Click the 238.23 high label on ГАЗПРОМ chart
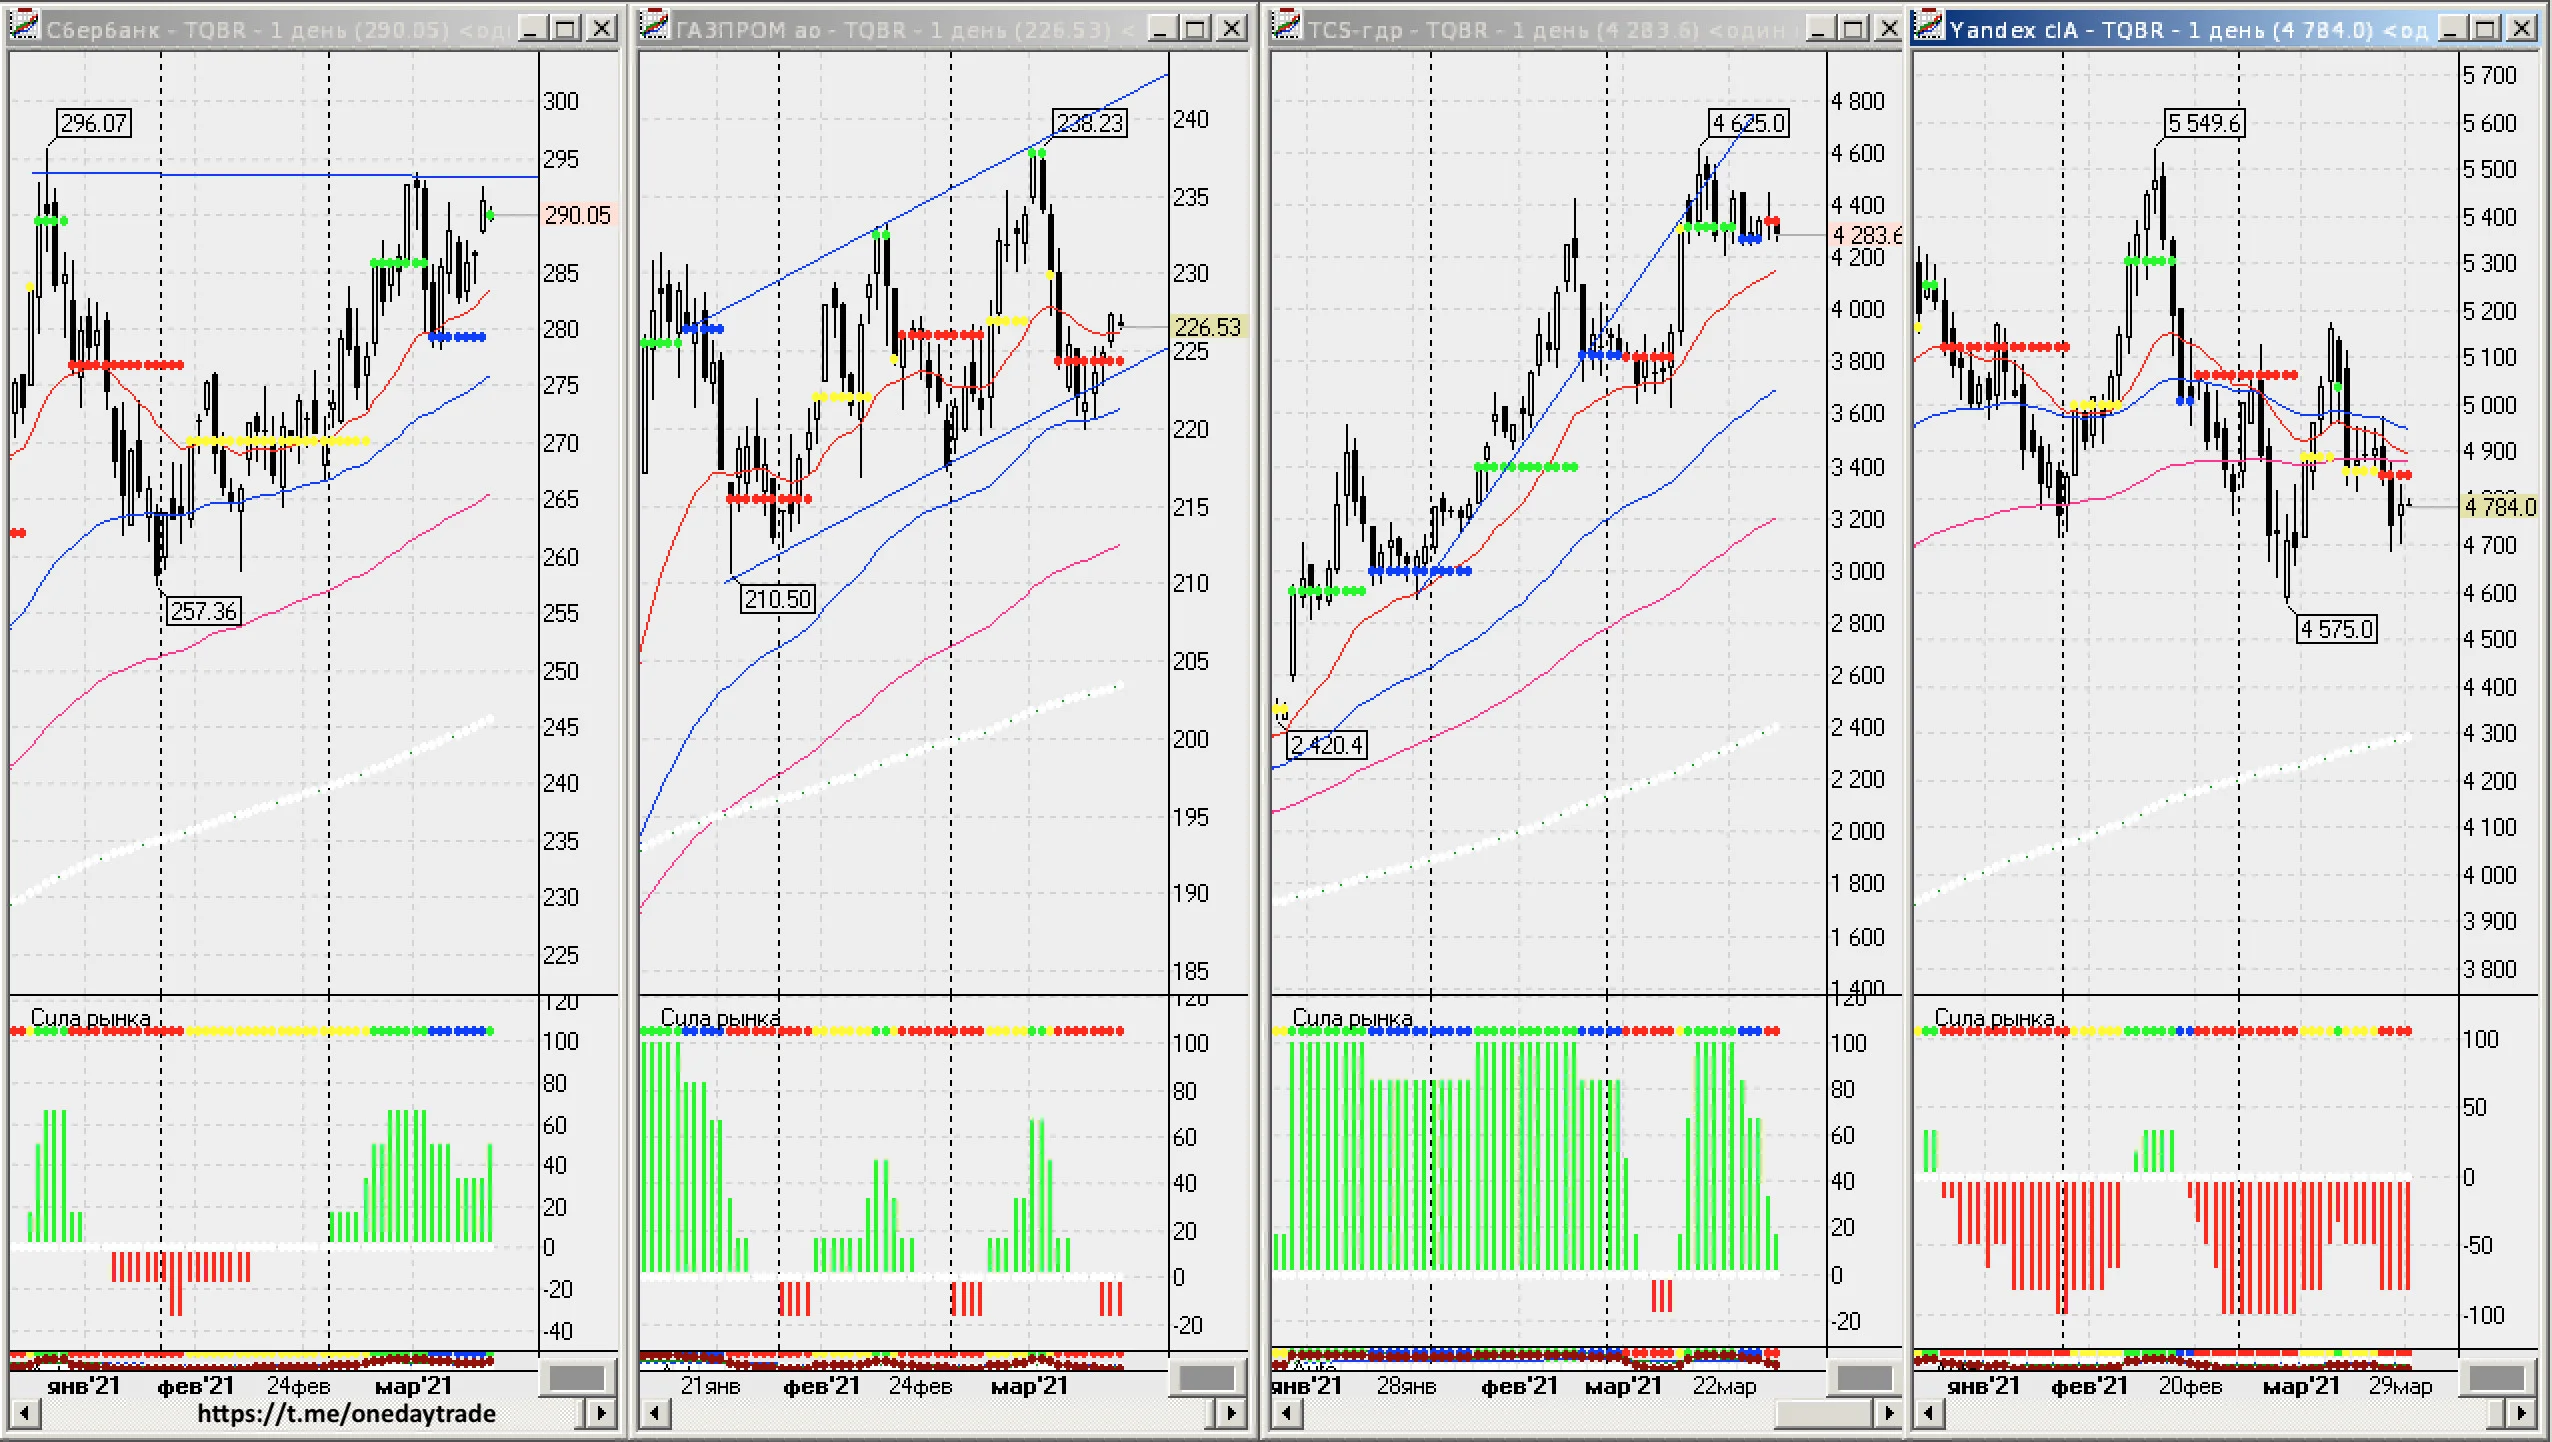 coord(1090,123)
